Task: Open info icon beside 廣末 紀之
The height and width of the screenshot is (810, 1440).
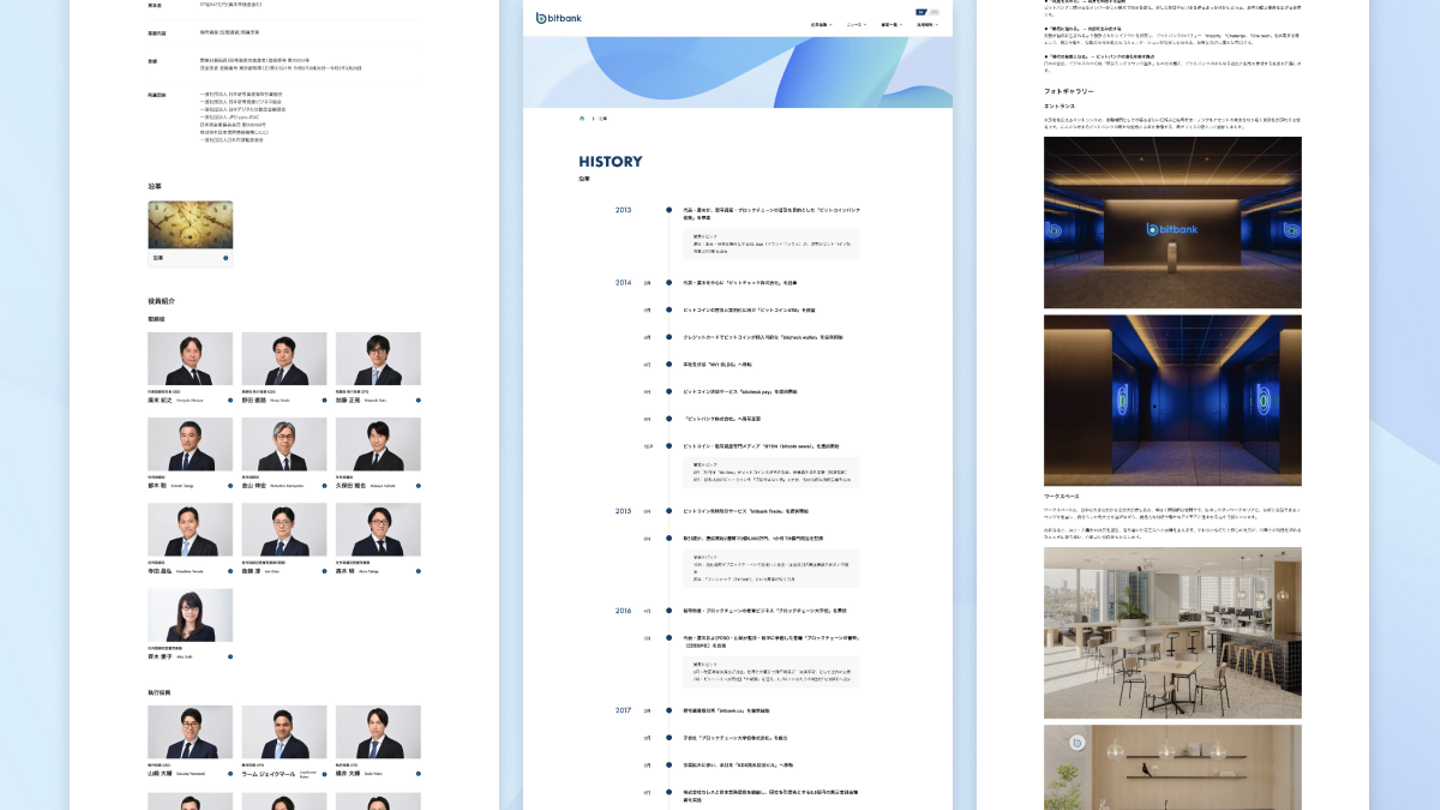Action: click(x=230, y=400)
